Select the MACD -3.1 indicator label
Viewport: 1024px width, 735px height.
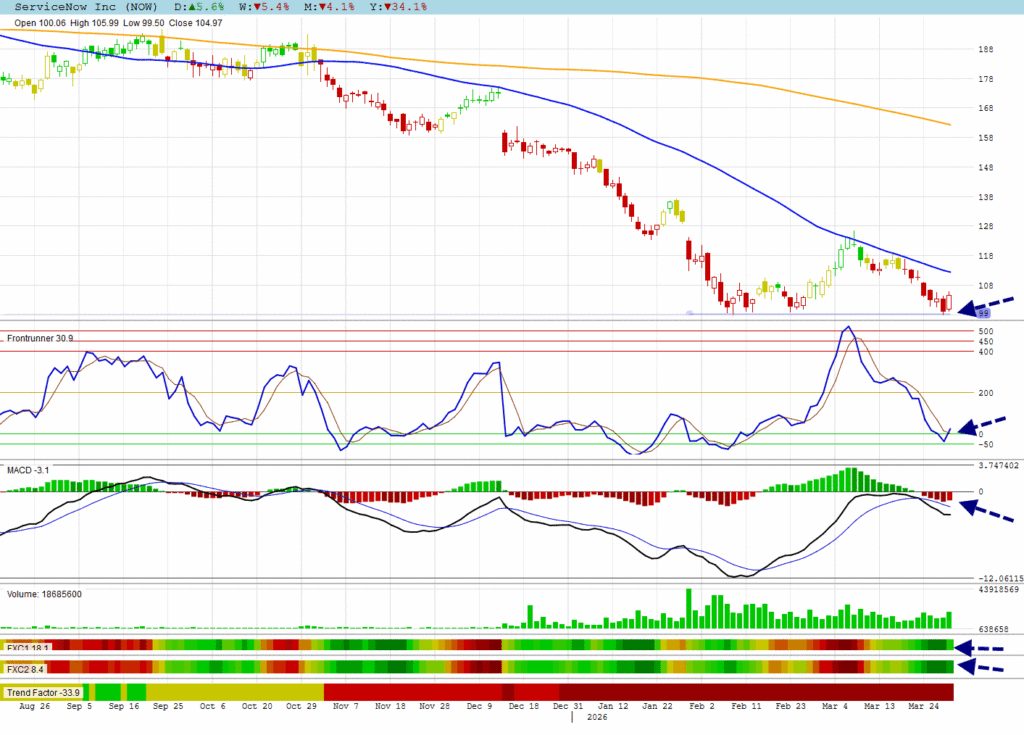28,468
